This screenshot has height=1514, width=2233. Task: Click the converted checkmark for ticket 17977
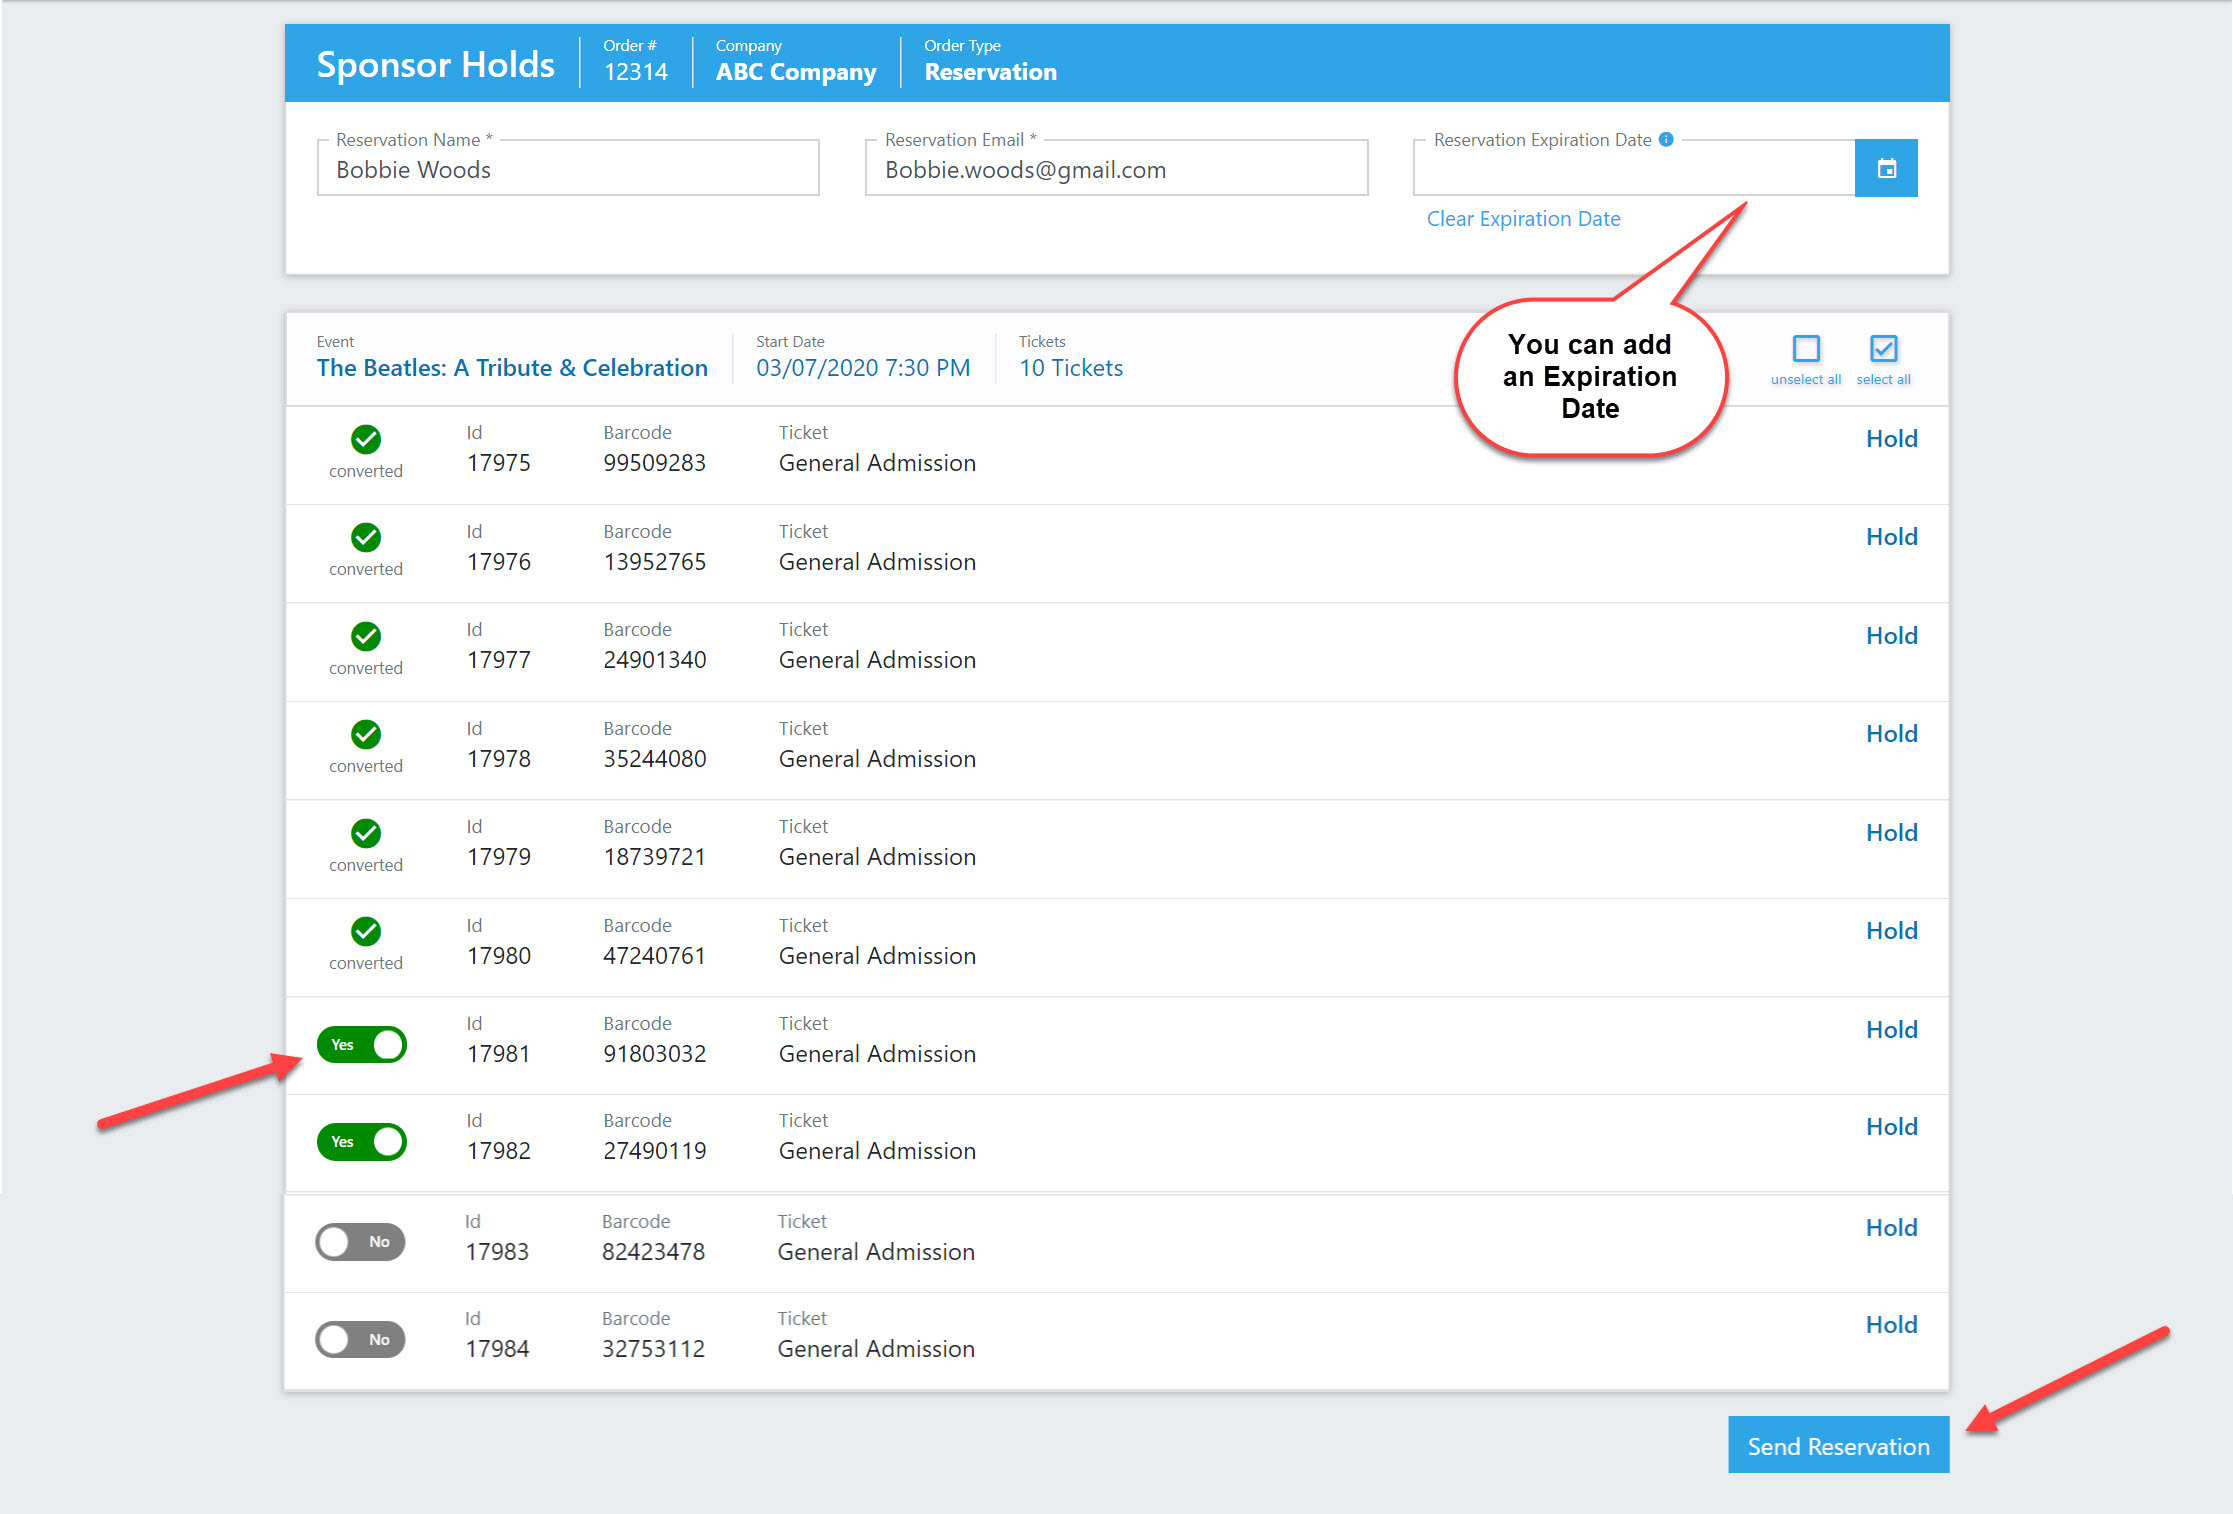click(x=366, y=637)
